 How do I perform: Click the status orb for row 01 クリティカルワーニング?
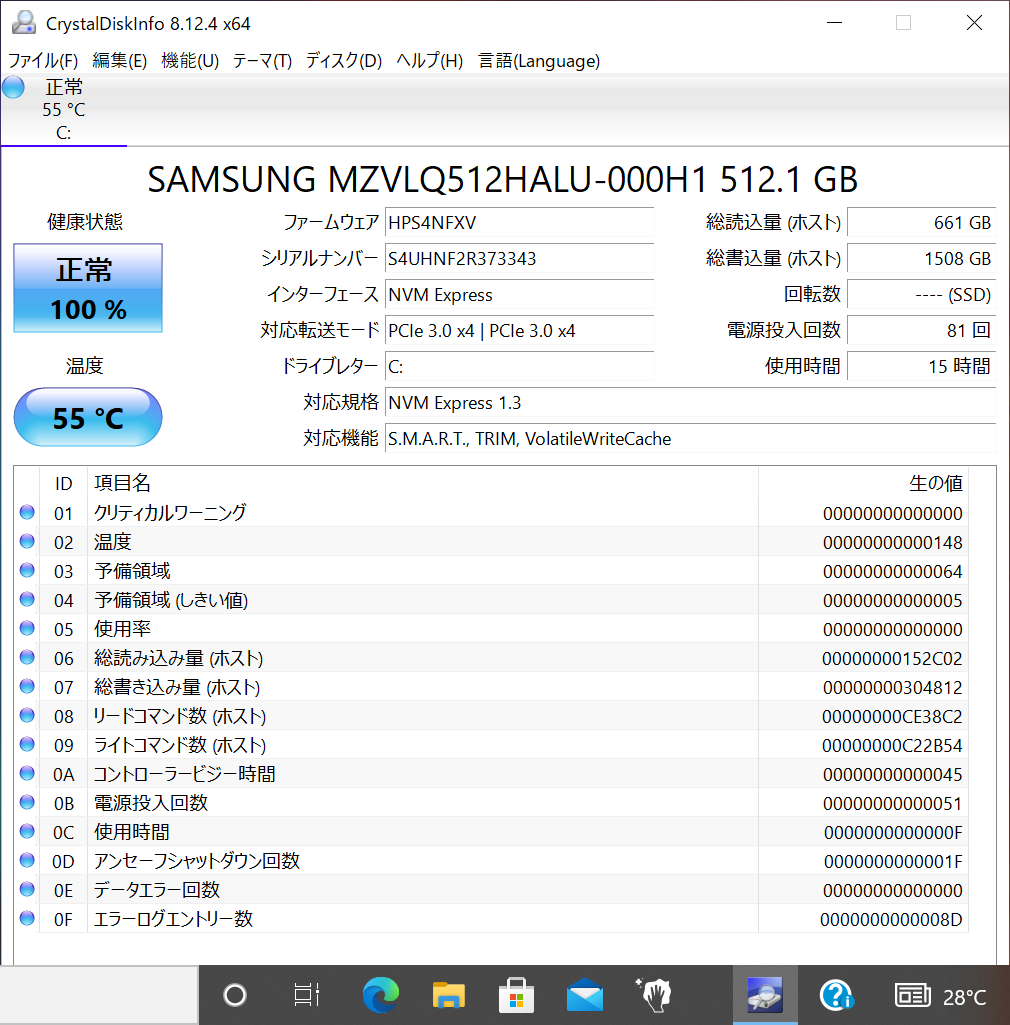[27, 512]
